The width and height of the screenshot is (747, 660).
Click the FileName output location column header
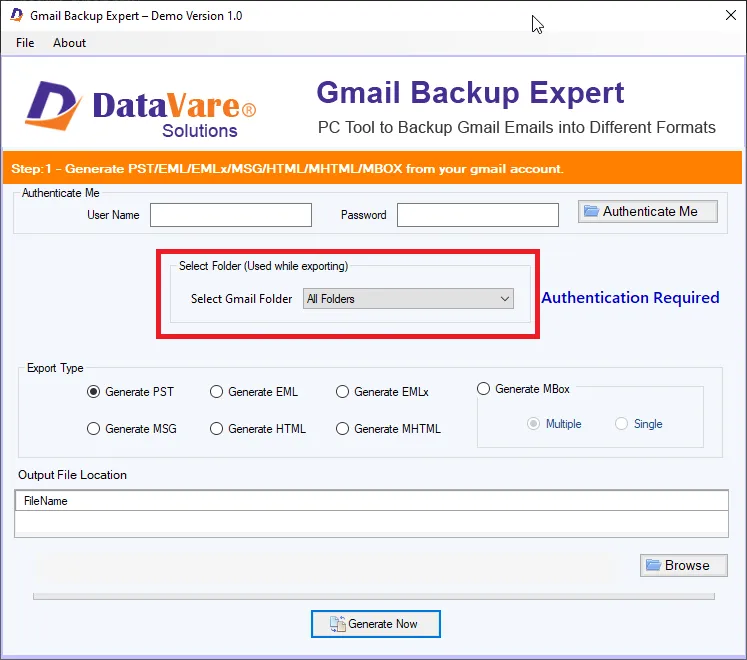(x=372, y=501)
